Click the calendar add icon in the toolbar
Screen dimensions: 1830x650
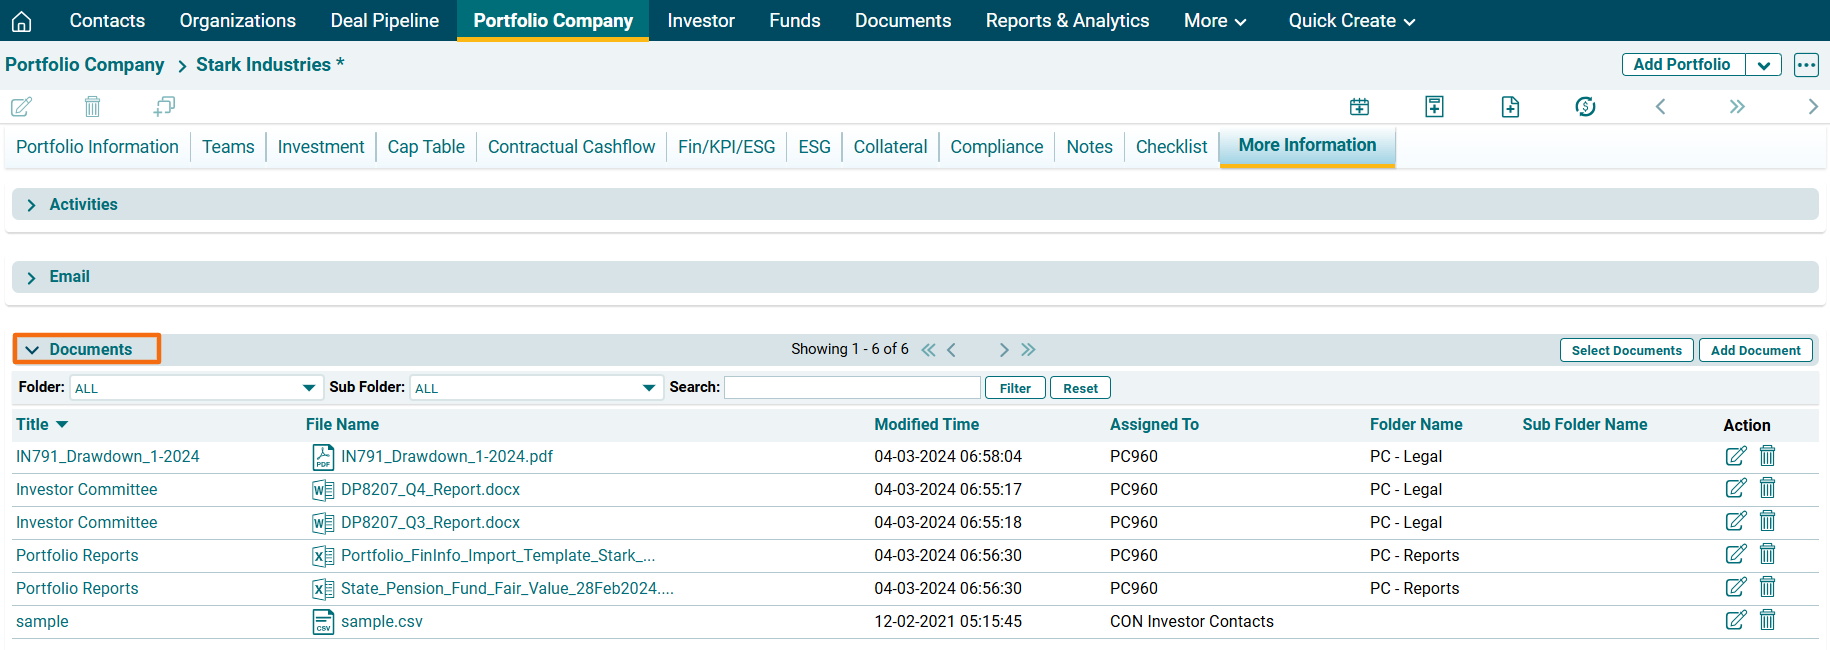(x=1359, y=107)
